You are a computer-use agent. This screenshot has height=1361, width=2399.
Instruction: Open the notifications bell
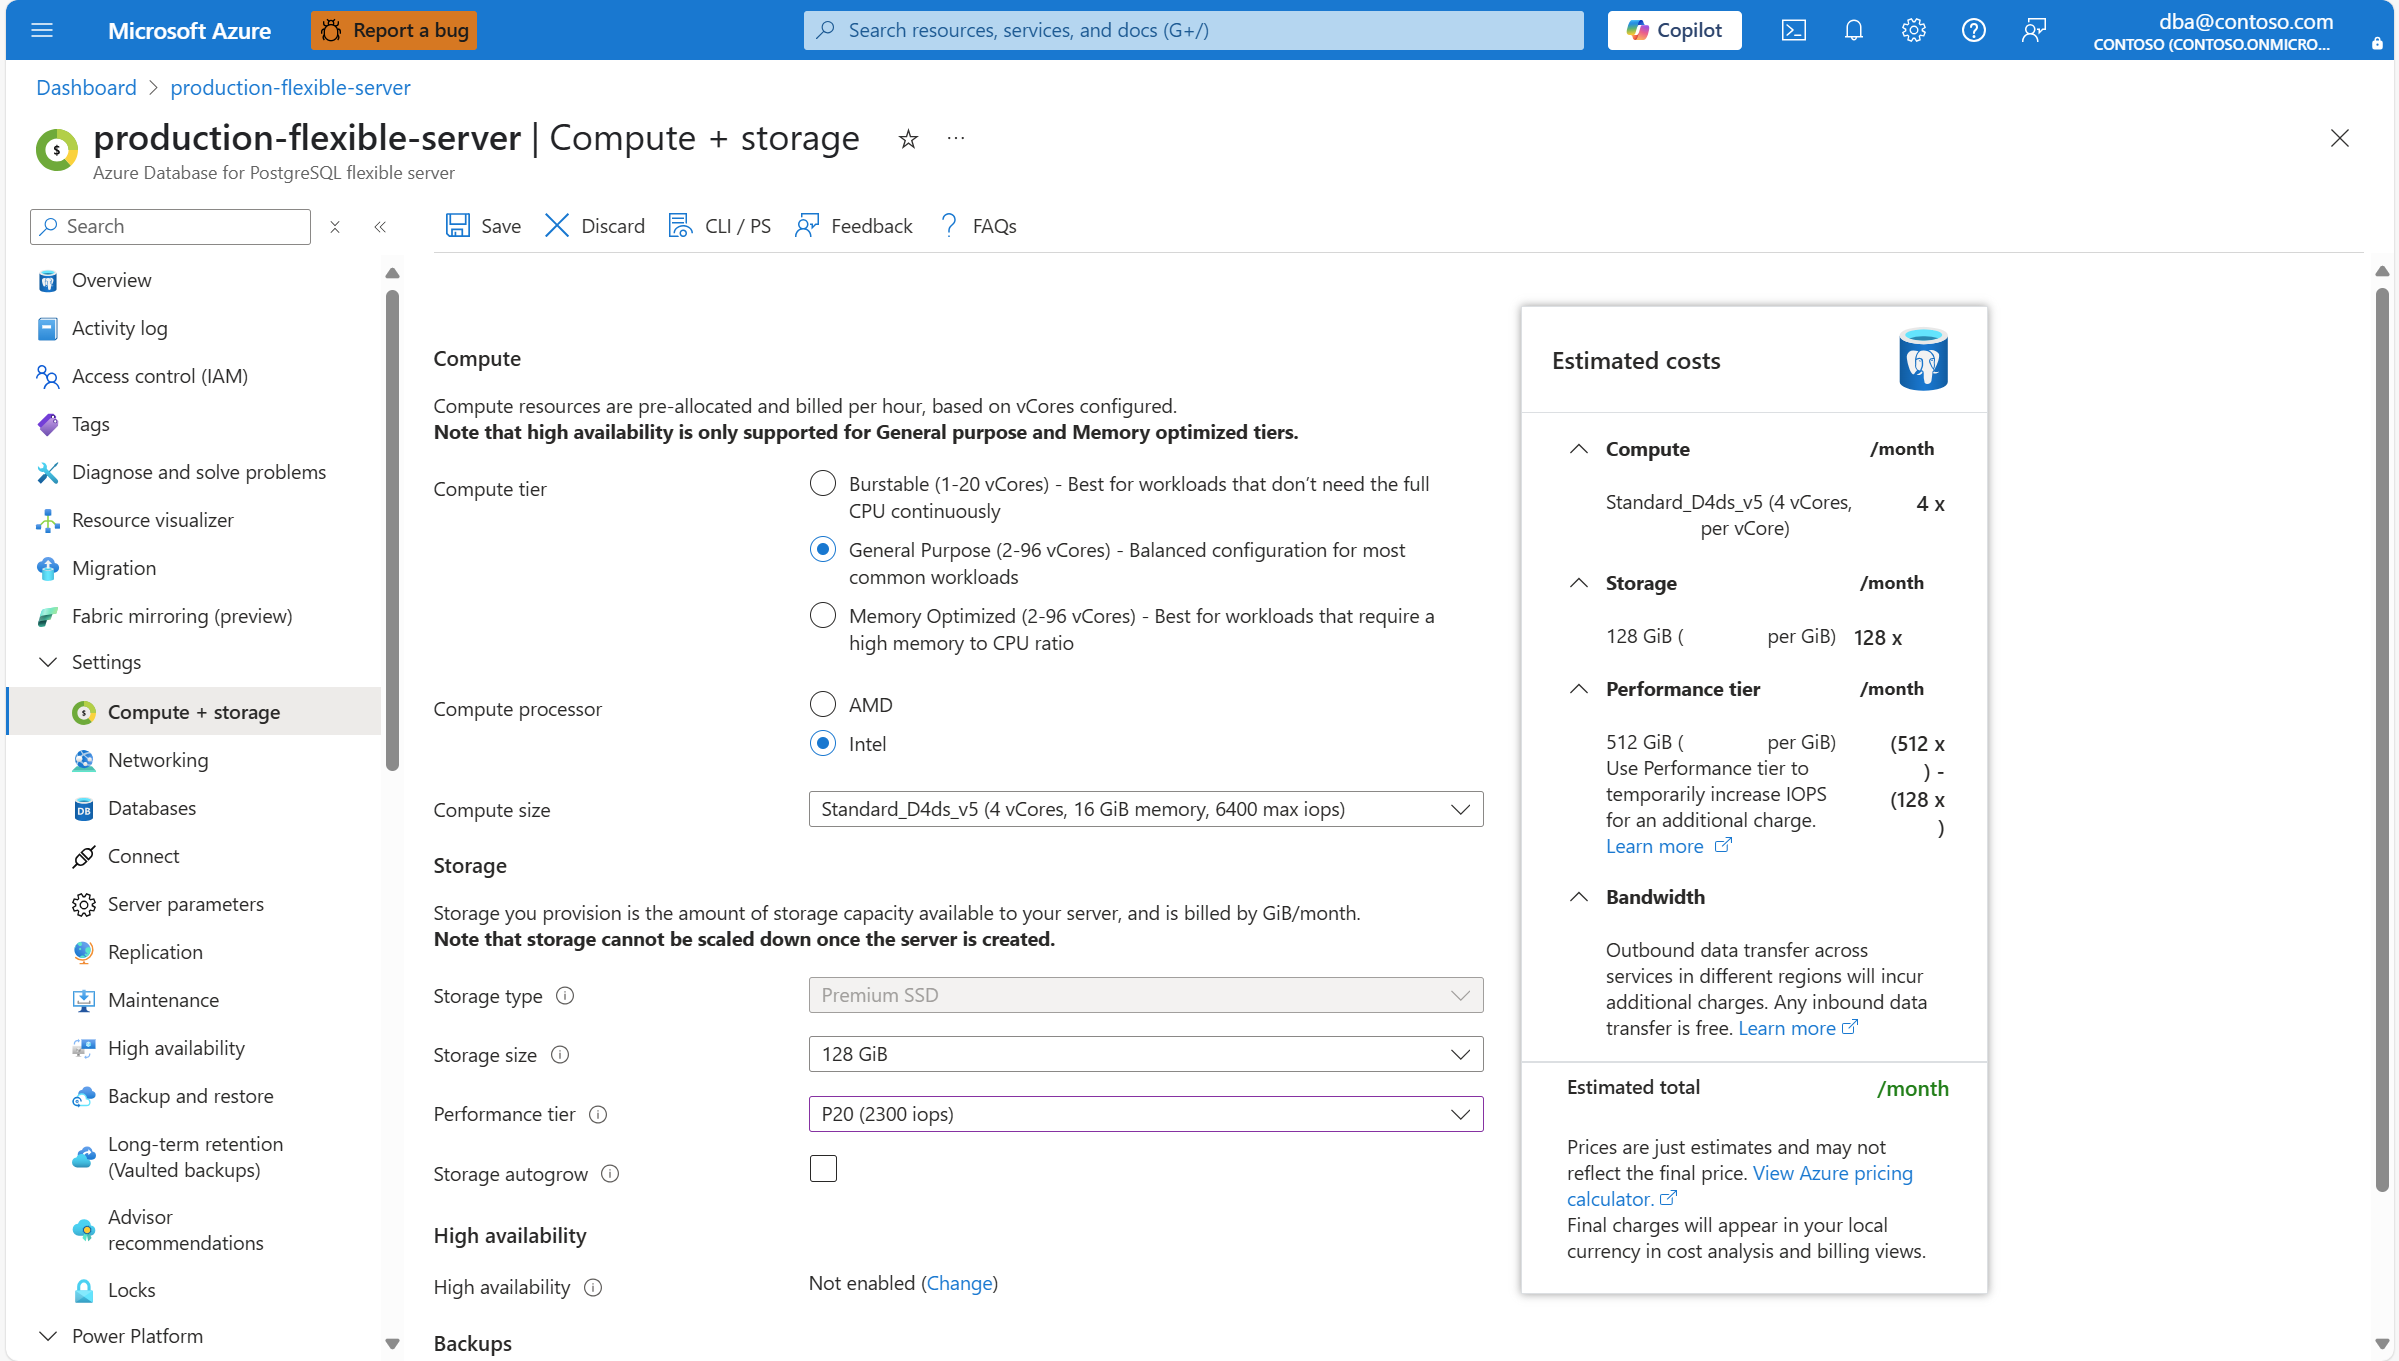1853,30
